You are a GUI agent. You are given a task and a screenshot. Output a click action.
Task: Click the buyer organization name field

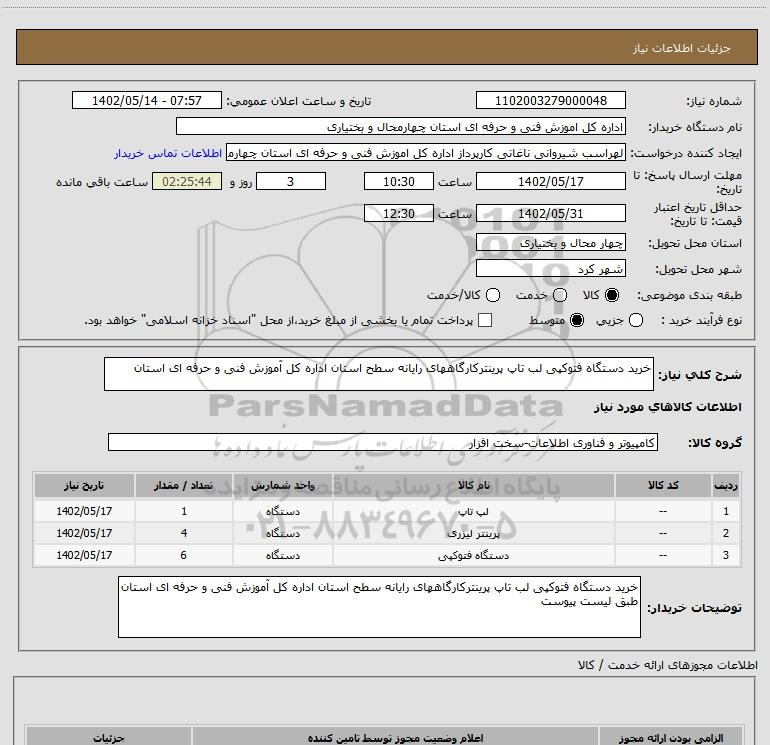click(x=401, y=127)
